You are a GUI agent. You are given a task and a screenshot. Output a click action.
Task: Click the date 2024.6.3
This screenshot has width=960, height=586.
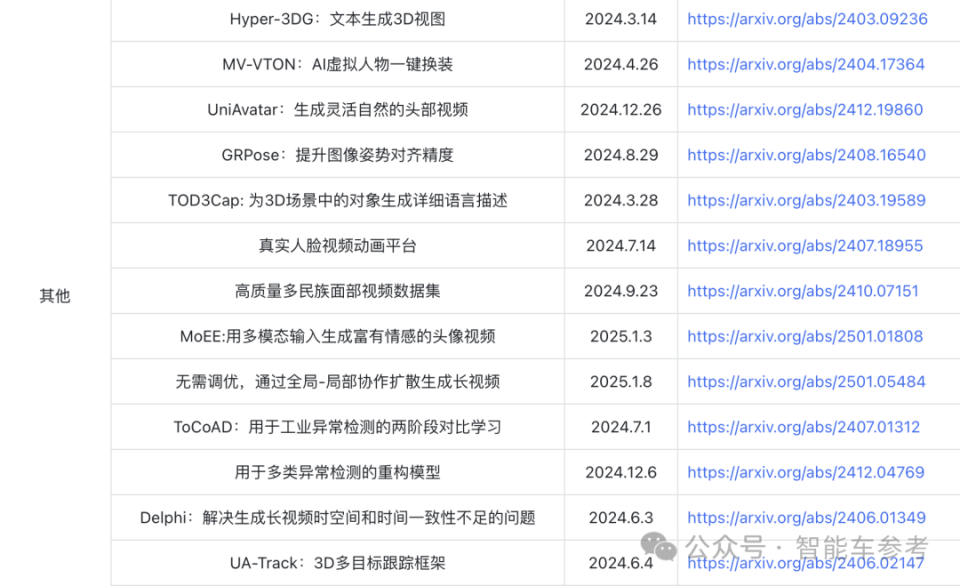621,517
